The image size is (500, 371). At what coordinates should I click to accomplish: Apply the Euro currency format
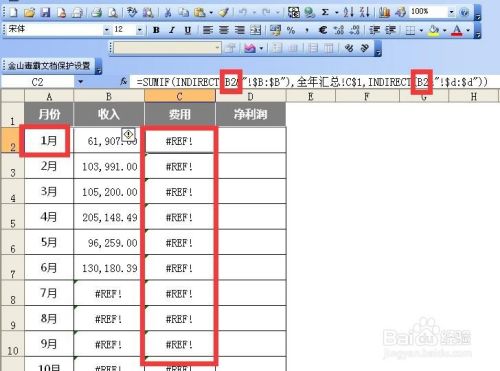pyautogui.click(x=322, y=30)
